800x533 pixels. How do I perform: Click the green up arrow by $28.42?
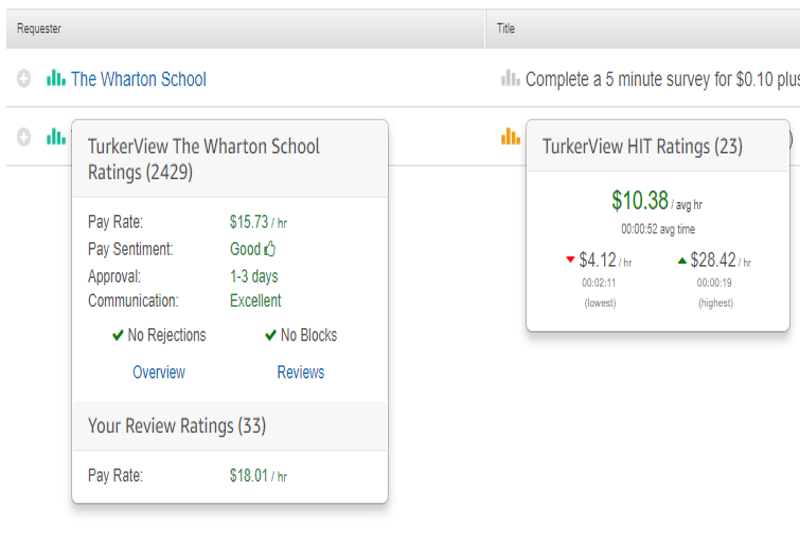click(x=682, y=260)
